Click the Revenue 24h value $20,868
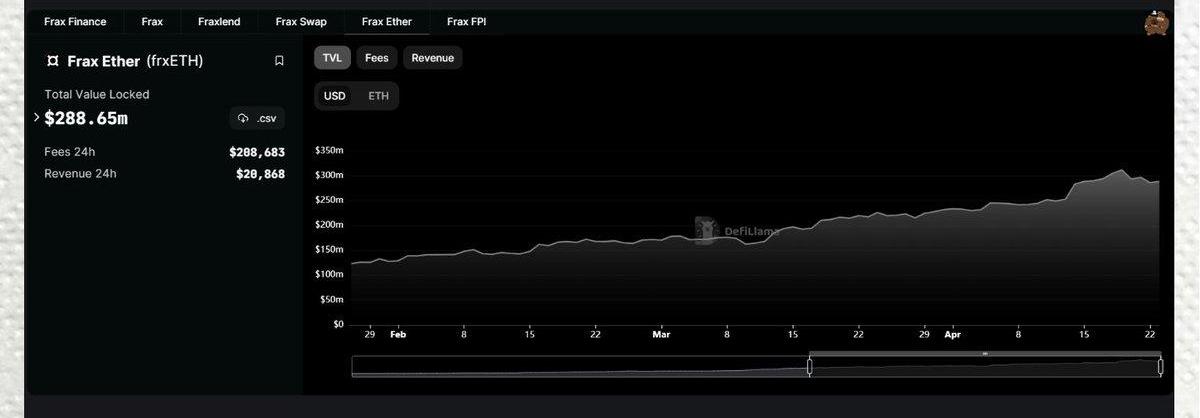 [261, 174]
